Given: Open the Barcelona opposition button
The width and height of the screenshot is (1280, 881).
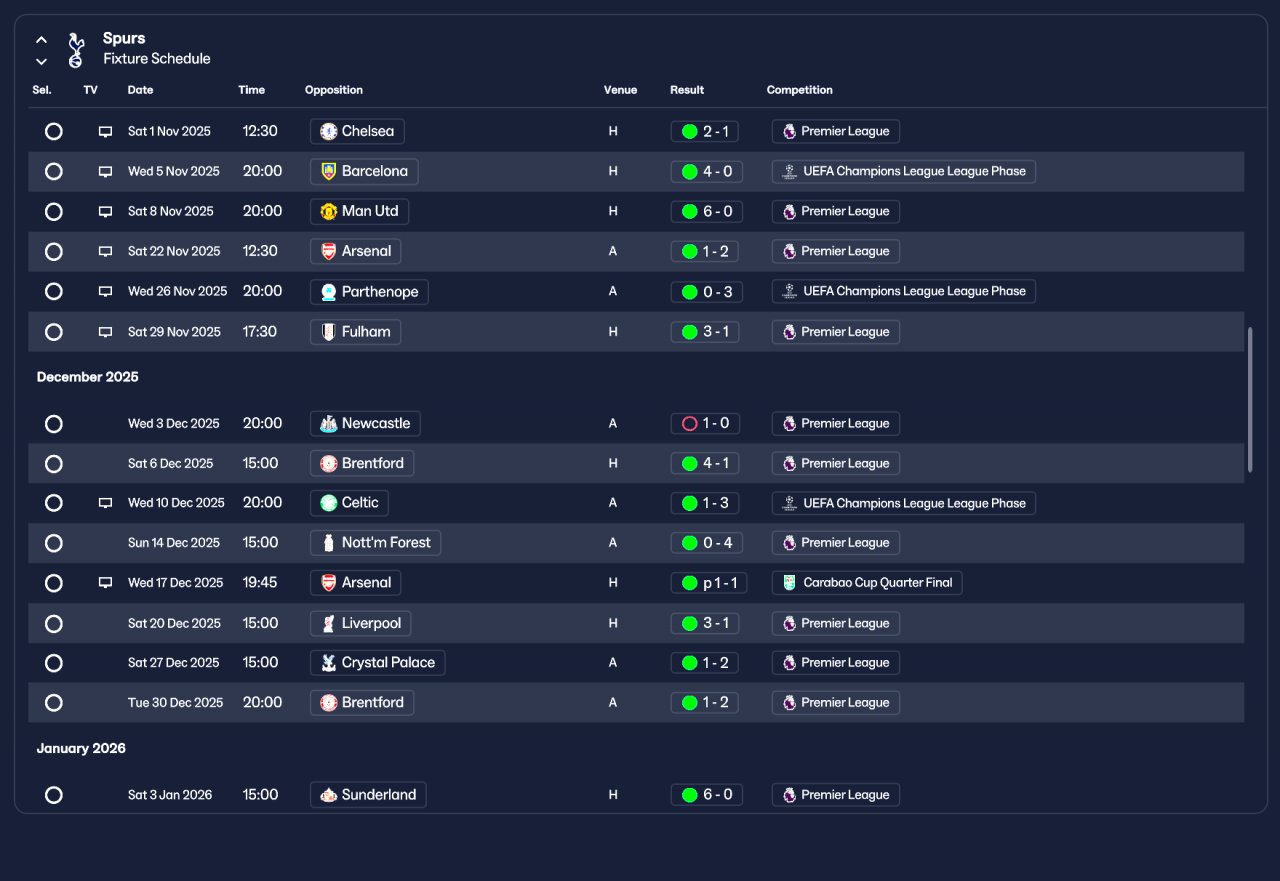Looking at the screenshot, I should [x=364, y=171].
